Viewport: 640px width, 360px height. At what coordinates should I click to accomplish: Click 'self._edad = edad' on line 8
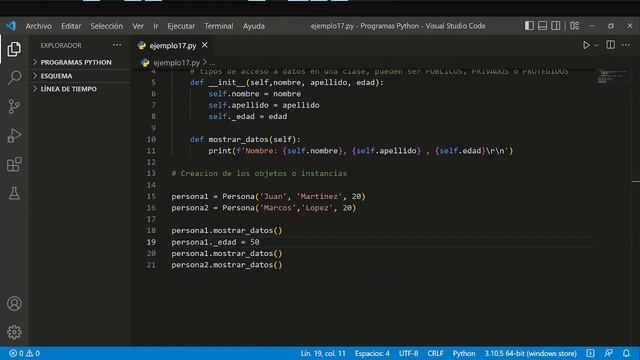pos(248,117)
